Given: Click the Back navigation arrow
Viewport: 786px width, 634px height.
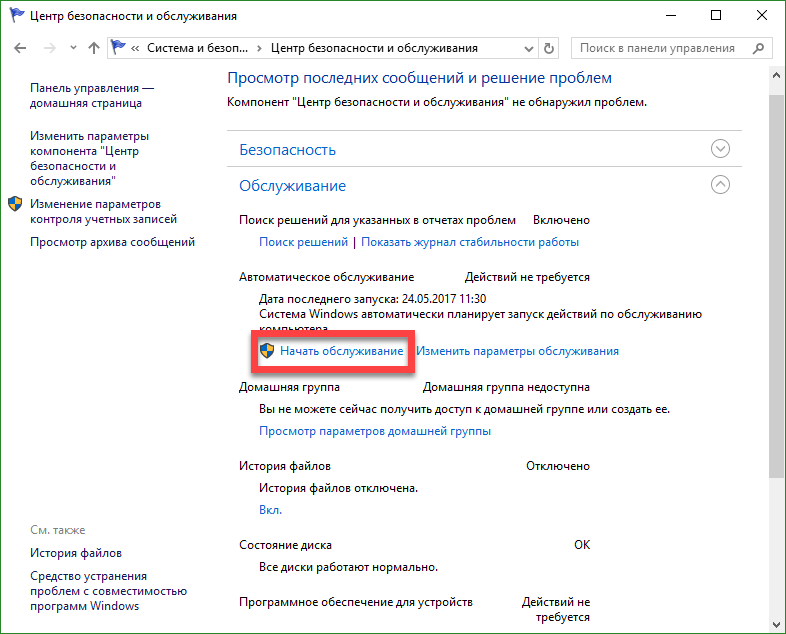Looking at the screenshot, I should (20, 48).
